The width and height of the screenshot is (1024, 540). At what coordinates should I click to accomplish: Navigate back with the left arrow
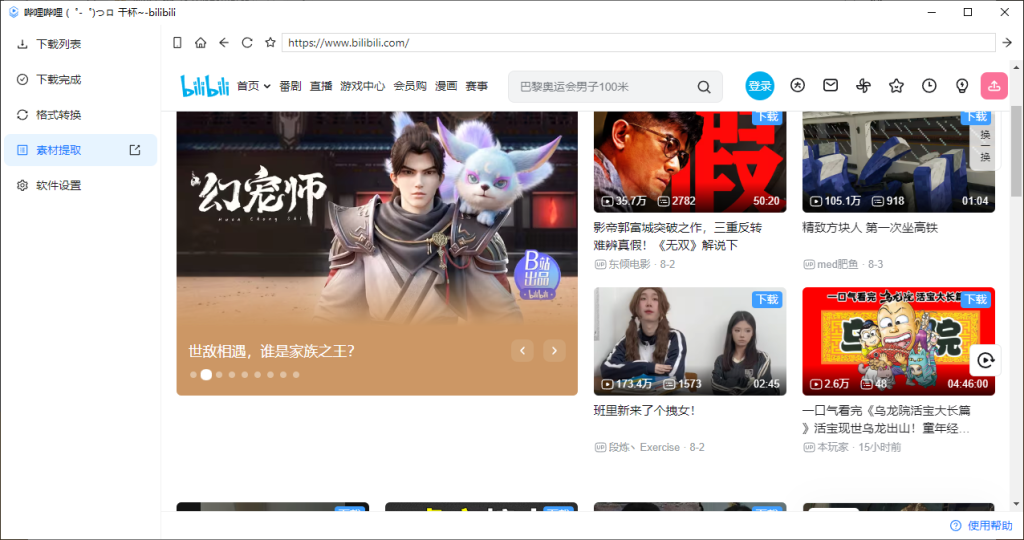click(x=224, y=42)
